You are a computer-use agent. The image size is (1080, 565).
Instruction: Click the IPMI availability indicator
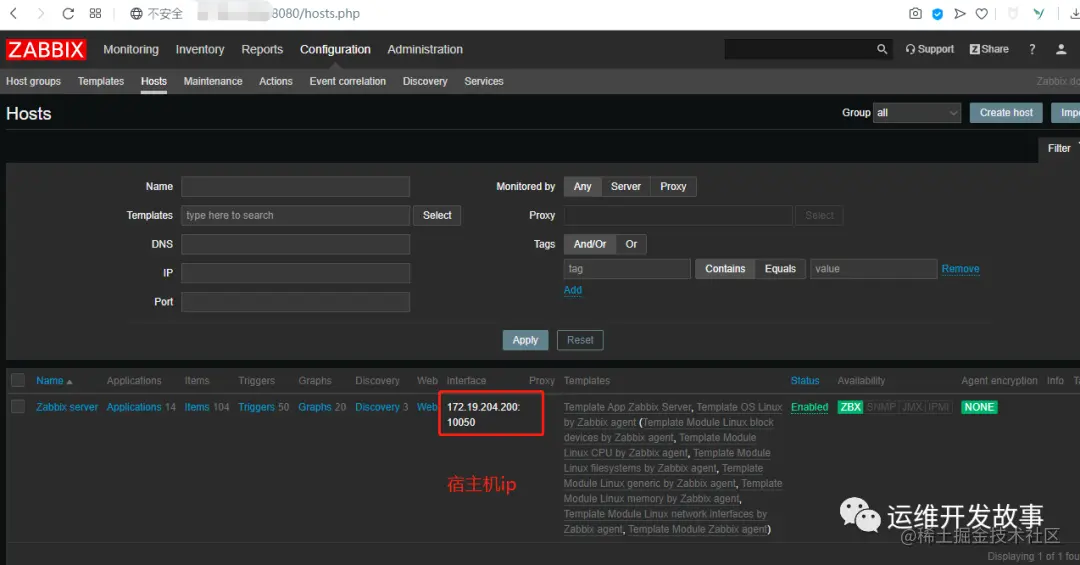[939, 407]
